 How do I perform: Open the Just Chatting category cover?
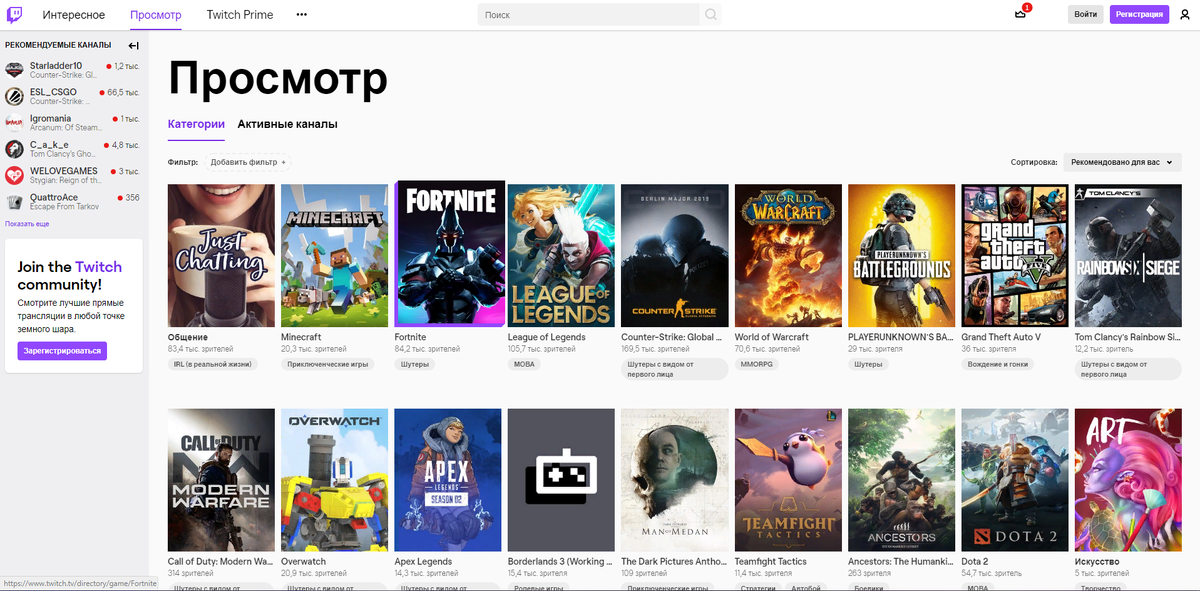point(221,255)
